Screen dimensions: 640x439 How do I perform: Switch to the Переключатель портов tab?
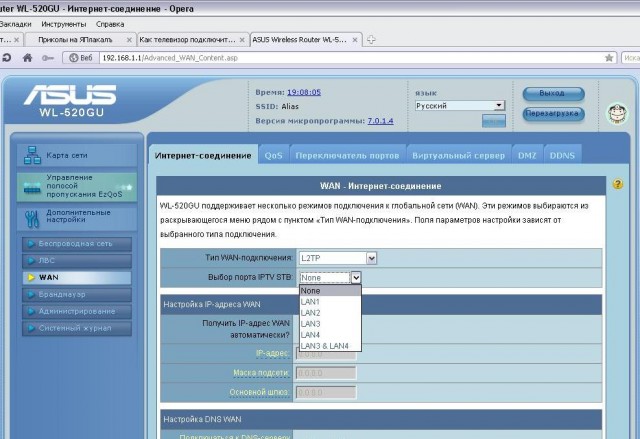(x=347, y=155)
